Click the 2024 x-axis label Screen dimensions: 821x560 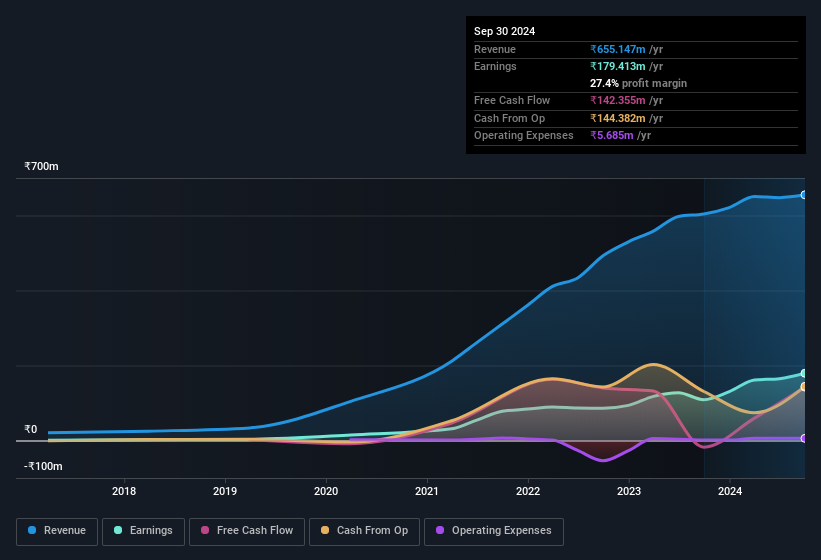(730, 491)
